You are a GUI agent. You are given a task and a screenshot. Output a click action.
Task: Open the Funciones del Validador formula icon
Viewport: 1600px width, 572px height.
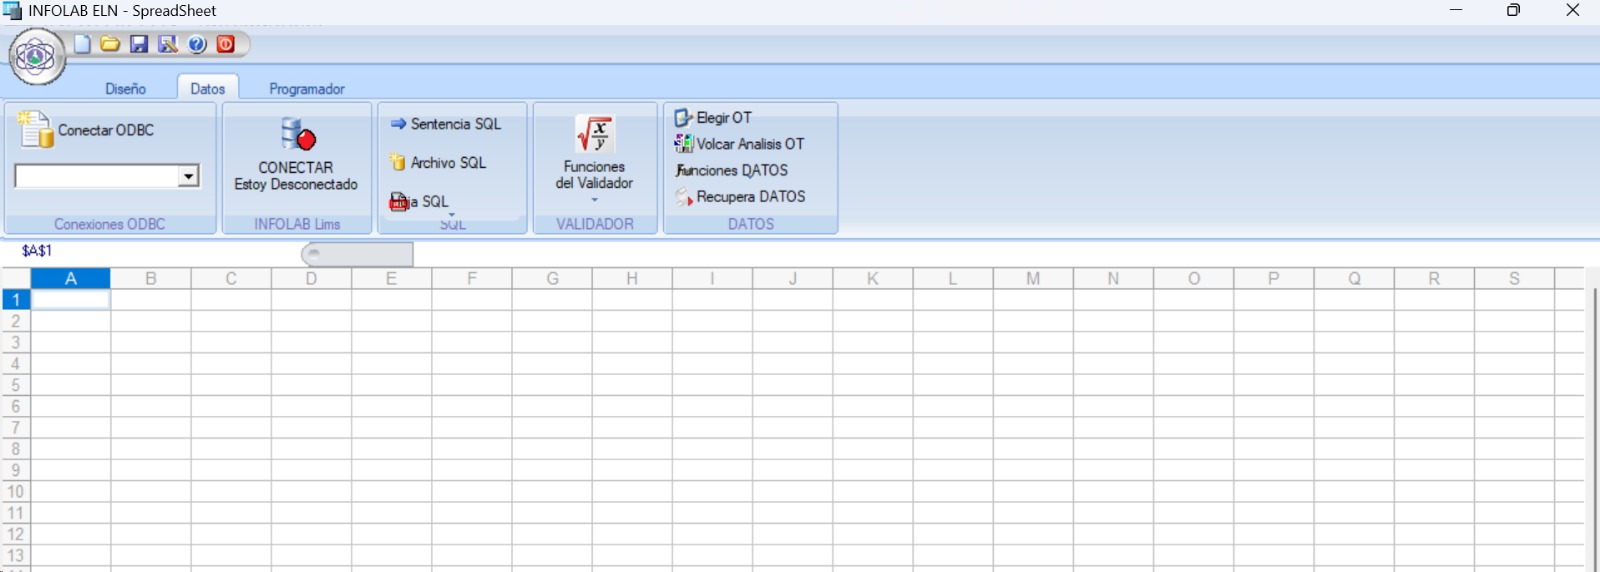595,135
